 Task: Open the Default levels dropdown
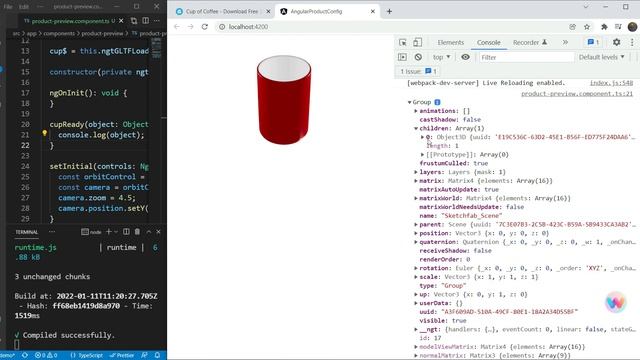601,57
